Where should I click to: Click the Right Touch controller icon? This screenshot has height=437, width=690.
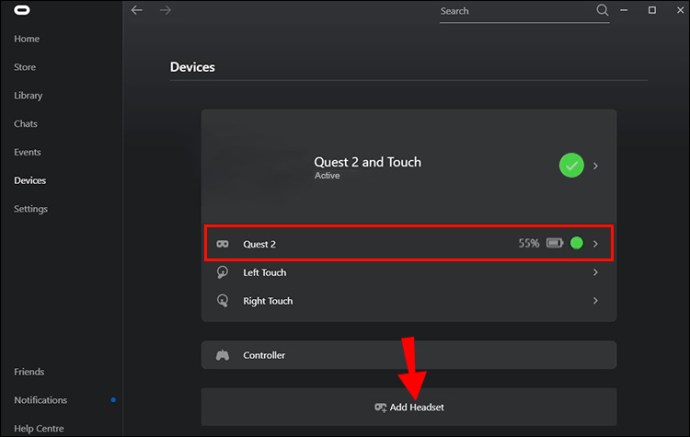click(x=223, y=301)
